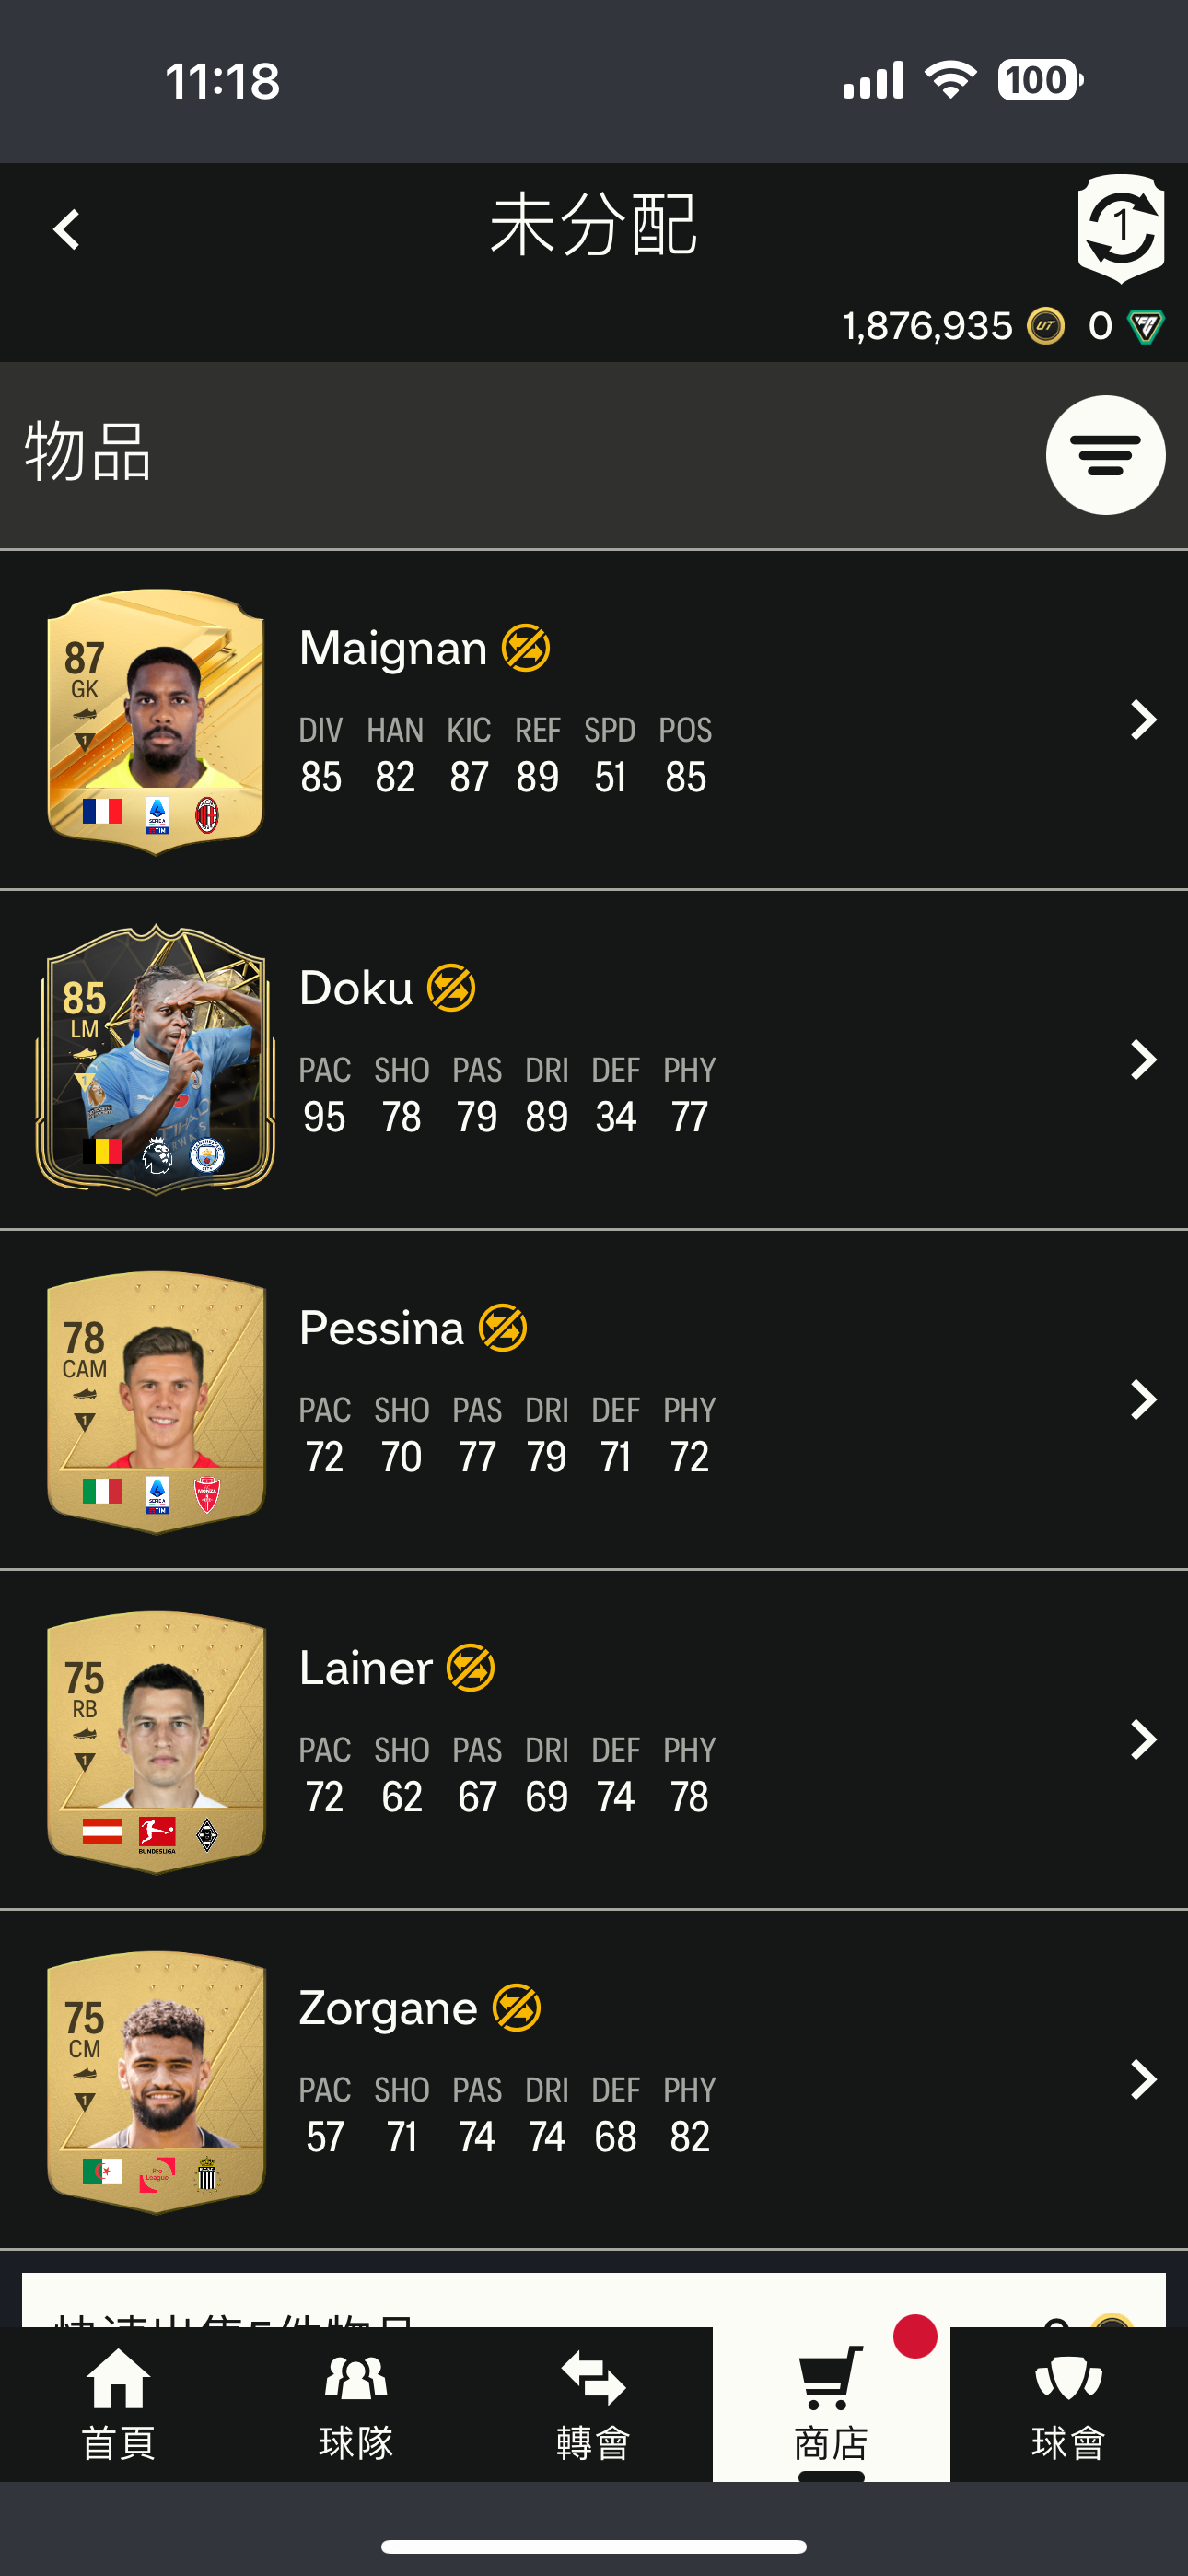Tap untradeable icon next to Doku
Screen dimensions: 1188x2576
pos(452,988)
